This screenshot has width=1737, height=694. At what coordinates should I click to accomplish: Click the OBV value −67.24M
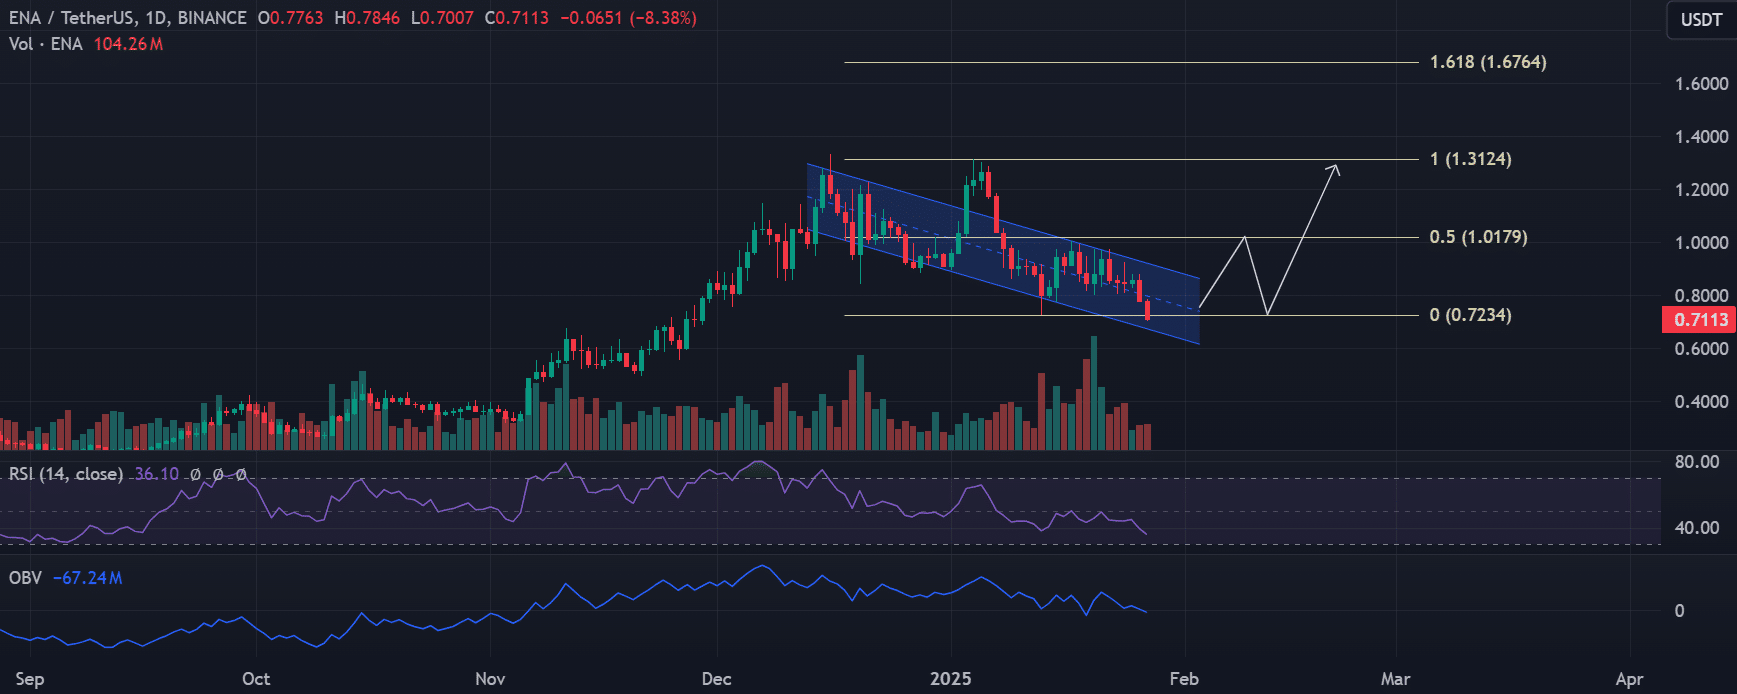pyautogui.click(x=88, y=578)
